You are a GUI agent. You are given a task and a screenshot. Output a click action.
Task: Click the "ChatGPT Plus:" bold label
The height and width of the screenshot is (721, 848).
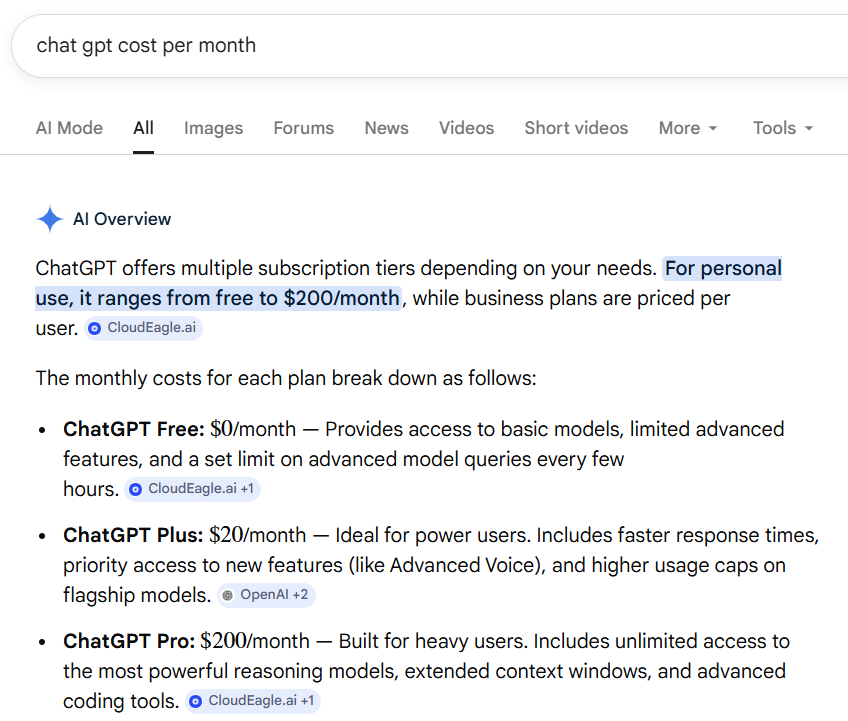tap(133, 535)
